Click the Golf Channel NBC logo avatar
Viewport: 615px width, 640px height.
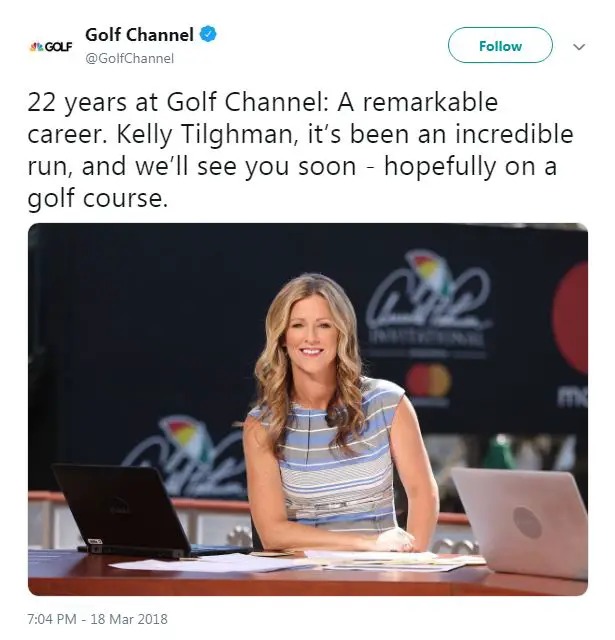(x=51, y=47)
